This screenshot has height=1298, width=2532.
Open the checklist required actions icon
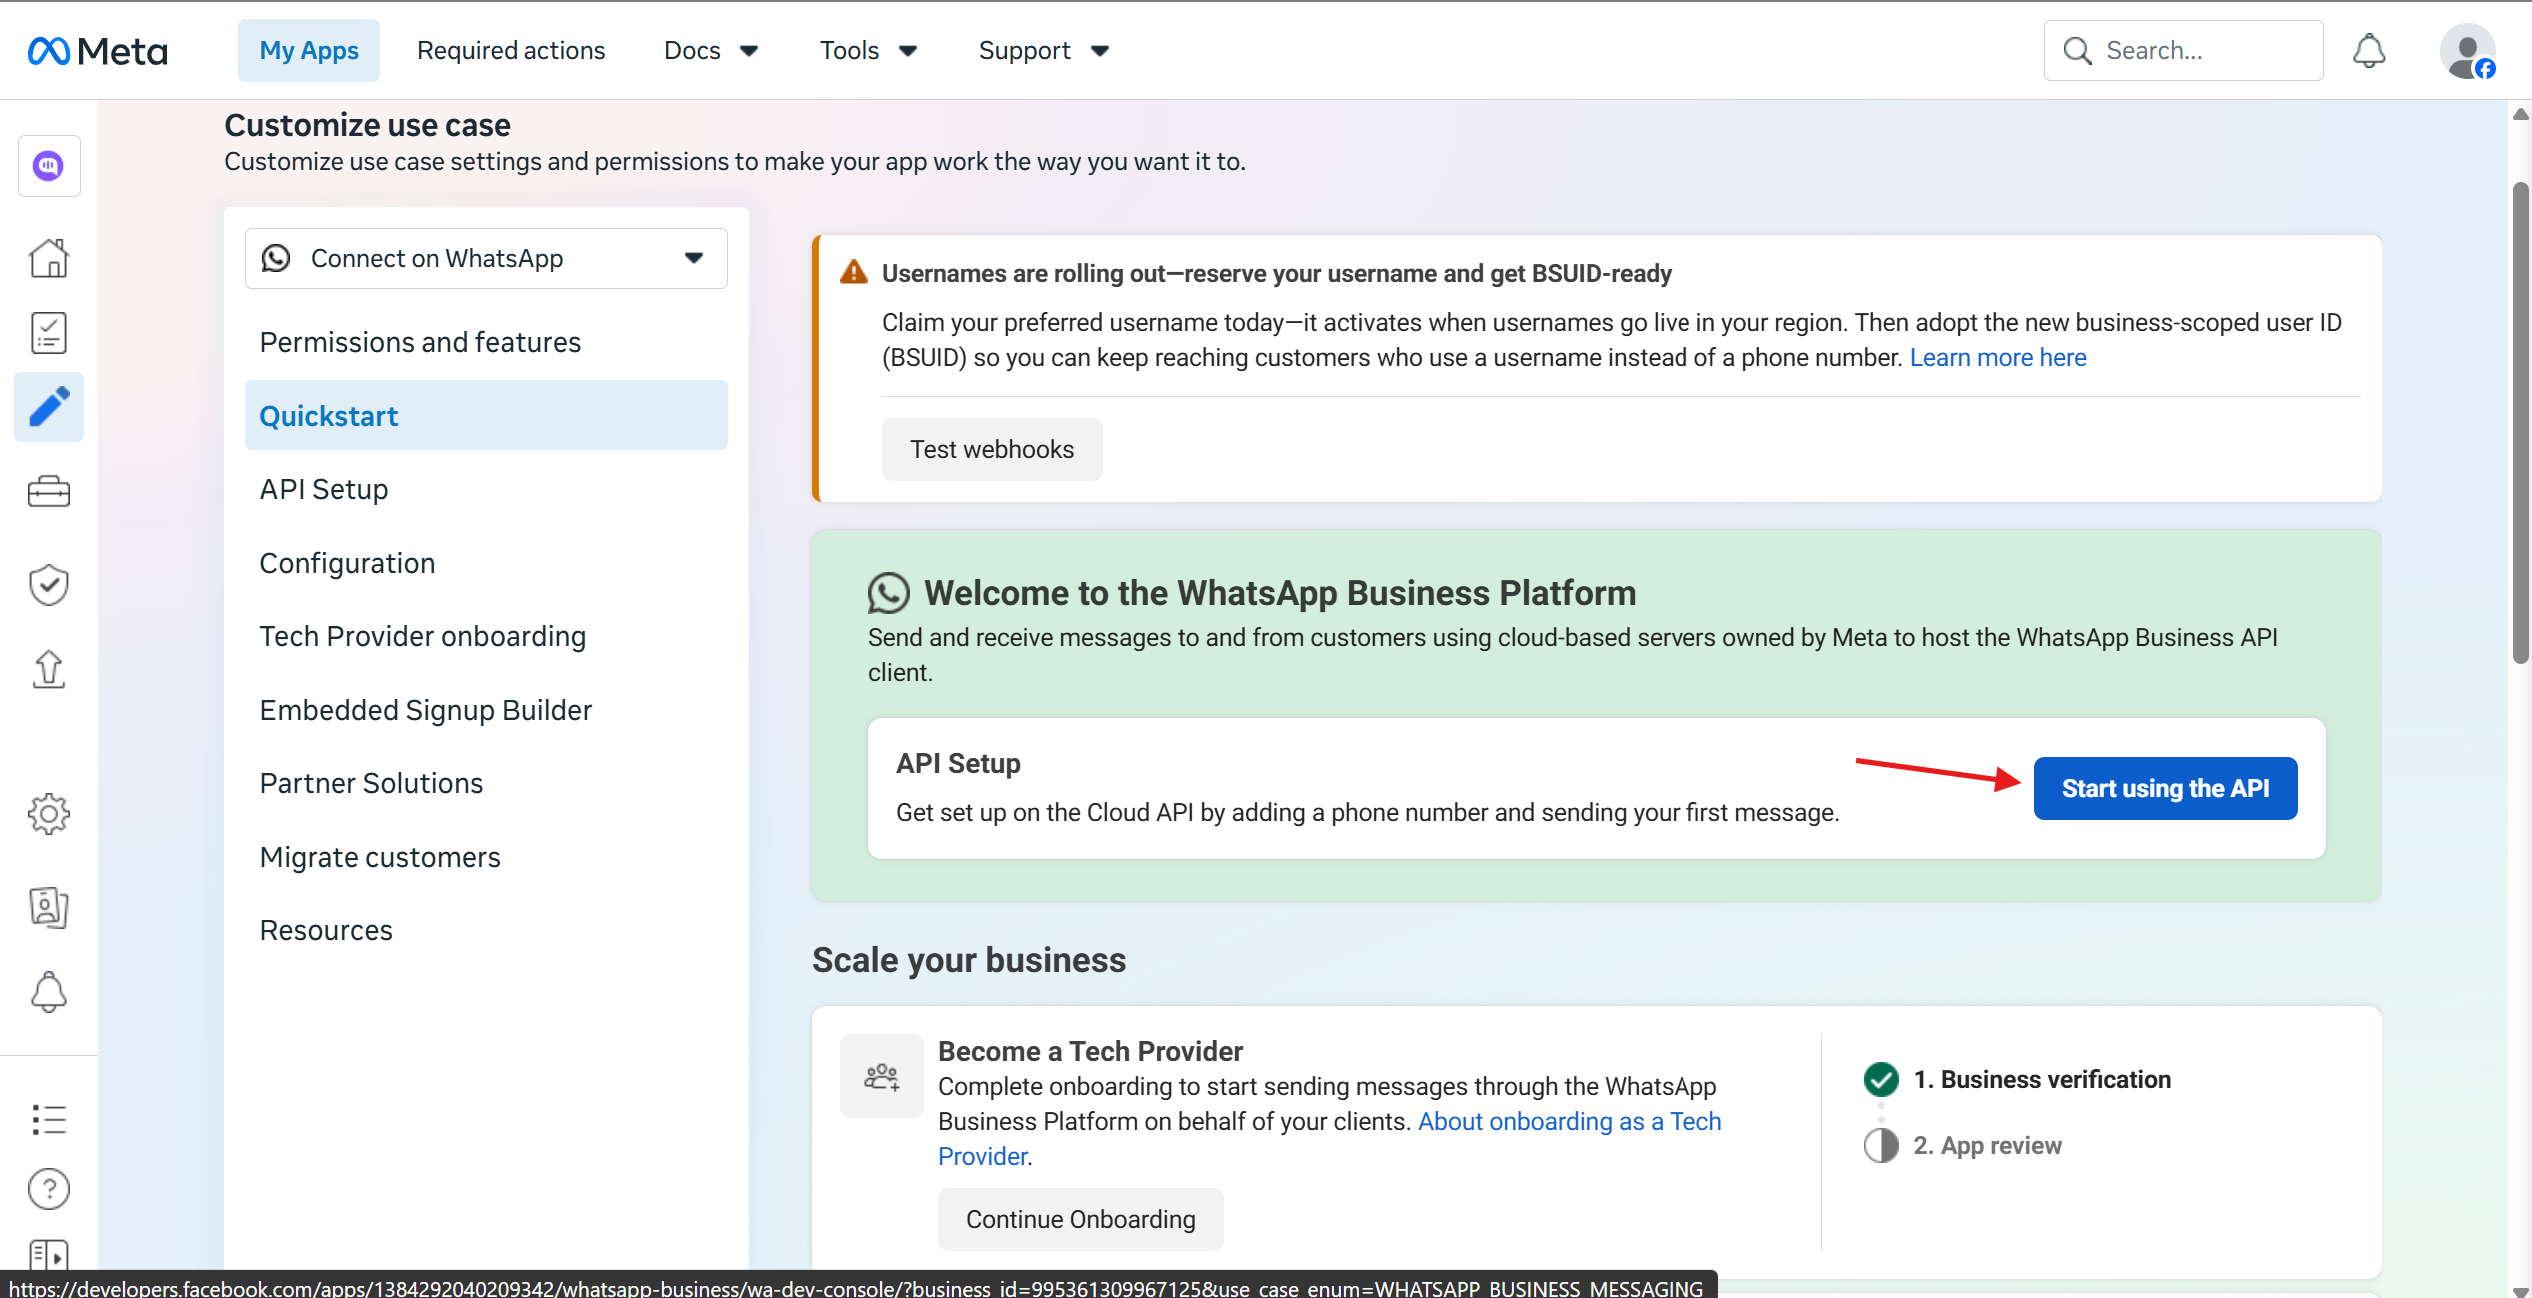(x=49, y=333)
